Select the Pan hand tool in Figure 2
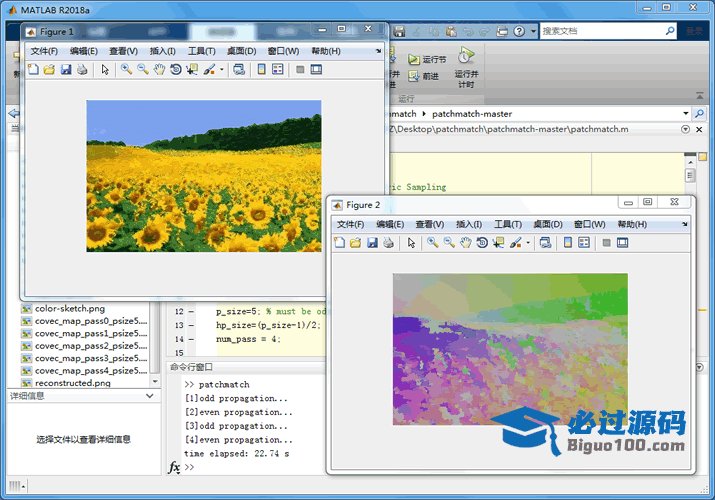The image size is (715, 500). click(466, 243)
